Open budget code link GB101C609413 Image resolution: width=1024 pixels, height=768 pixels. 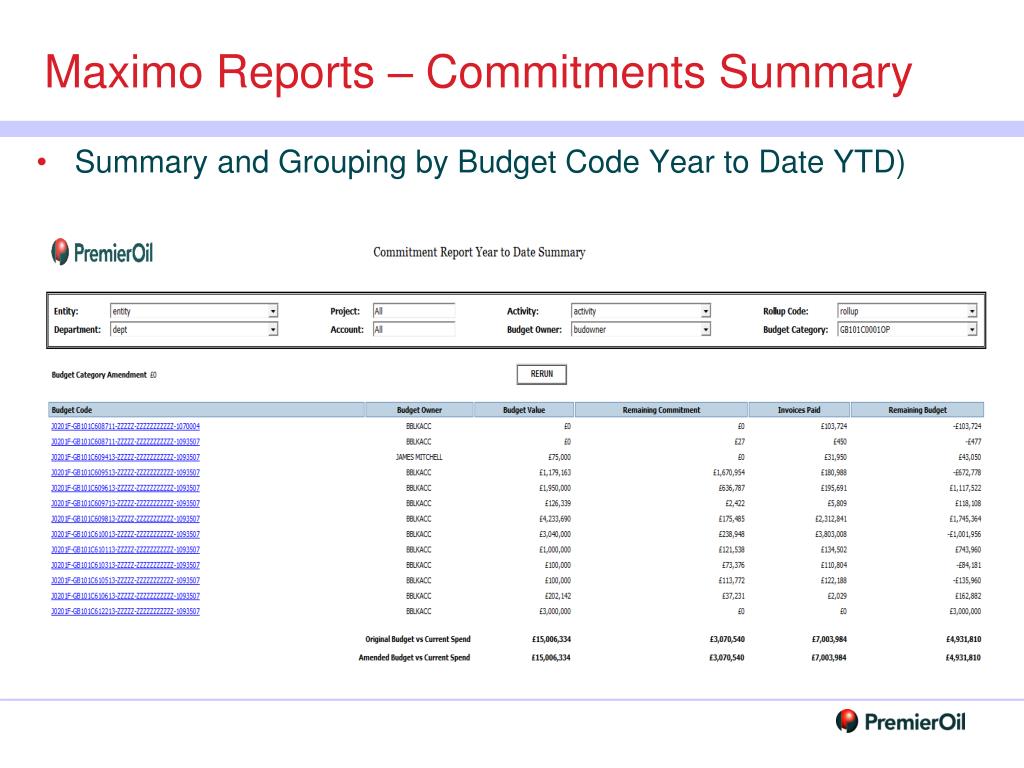[x=125, y=457]
